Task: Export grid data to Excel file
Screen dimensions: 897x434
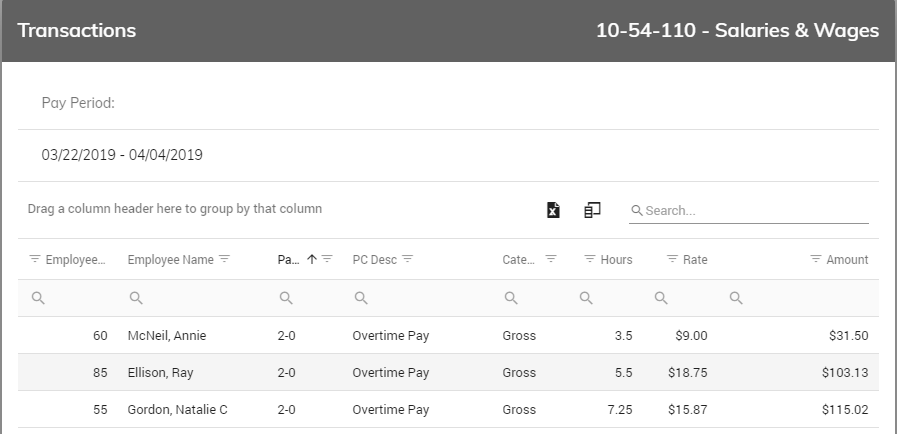Action: pos(553,210)
